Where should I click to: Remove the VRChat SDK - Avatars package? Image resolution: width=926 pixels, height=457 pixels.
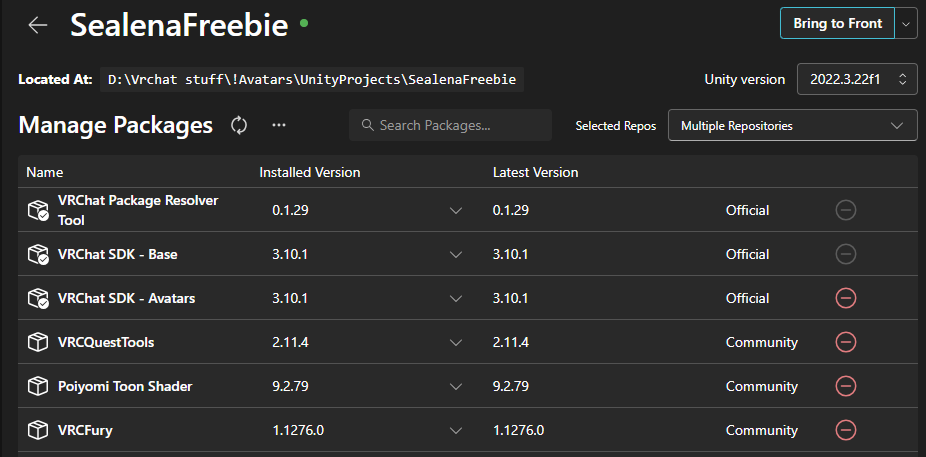click(845, 298)
